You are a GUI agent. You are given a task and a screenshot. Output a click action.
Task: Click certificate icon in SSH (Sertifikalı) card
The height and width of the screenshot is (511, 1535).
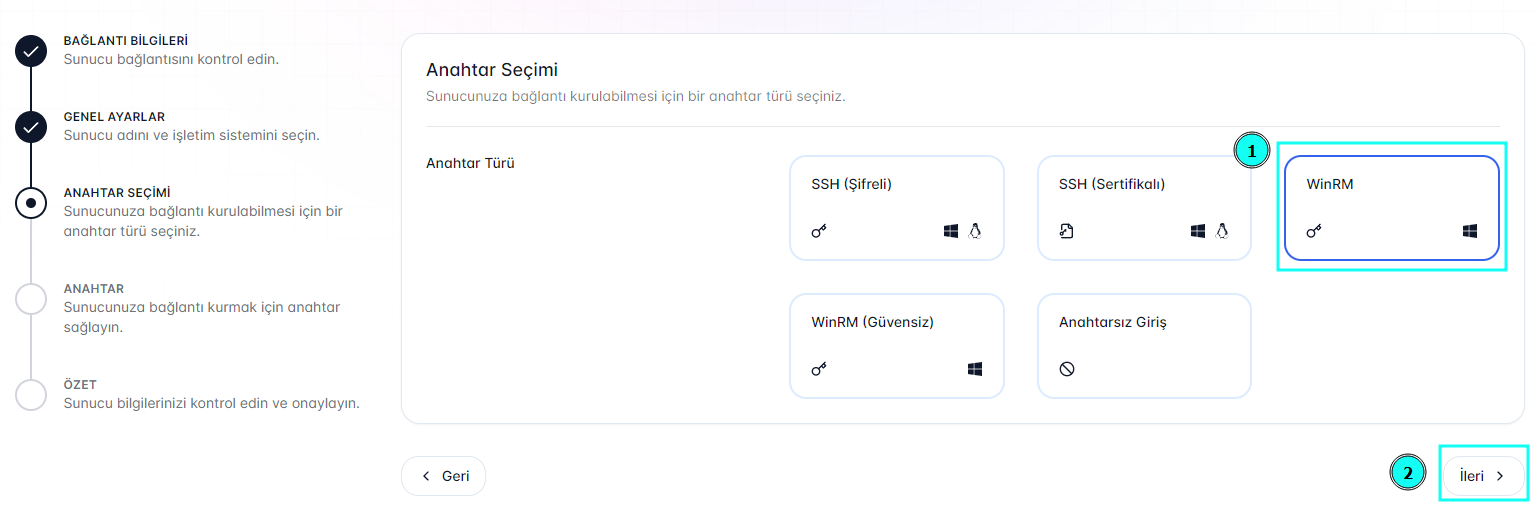click(1066, 231)
